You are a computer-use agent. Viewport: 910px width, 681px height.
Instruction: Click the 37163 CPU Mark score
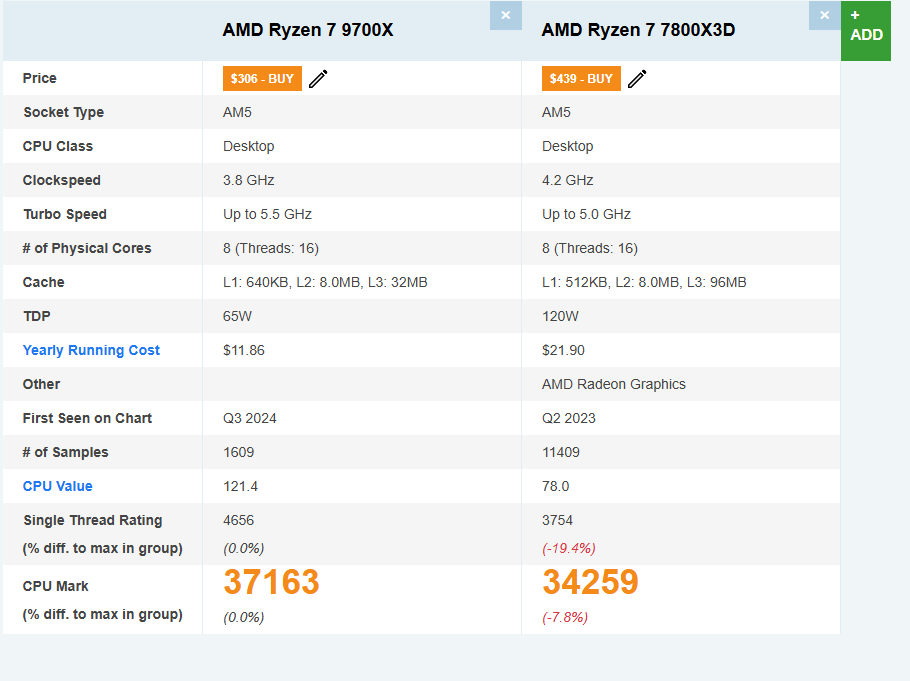tap(271, 582)
